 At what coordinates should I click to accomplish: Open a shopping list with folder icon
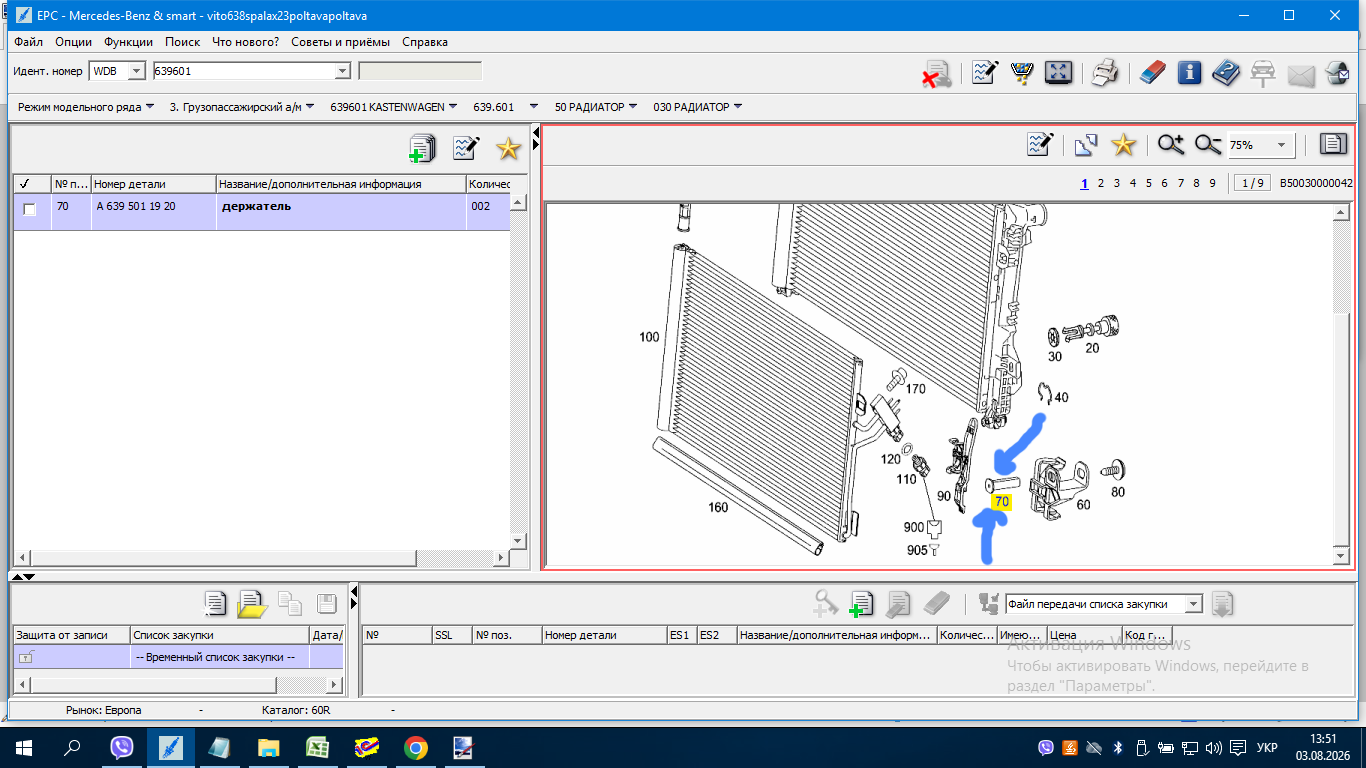click(x=252, y=603)
